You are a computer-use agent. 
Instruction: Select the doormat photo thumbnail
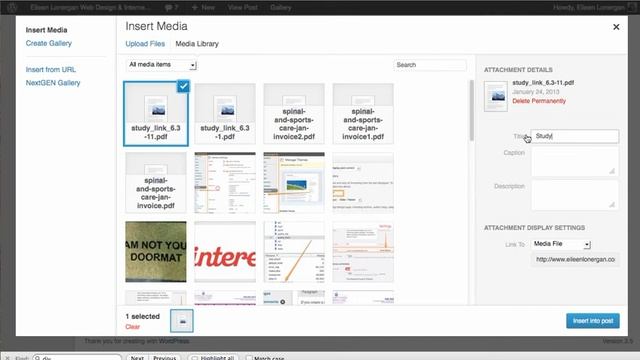pos(156,251)
